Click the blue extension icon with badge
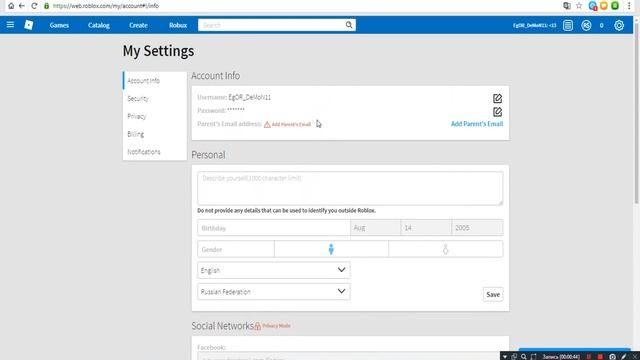 point(593,6)
